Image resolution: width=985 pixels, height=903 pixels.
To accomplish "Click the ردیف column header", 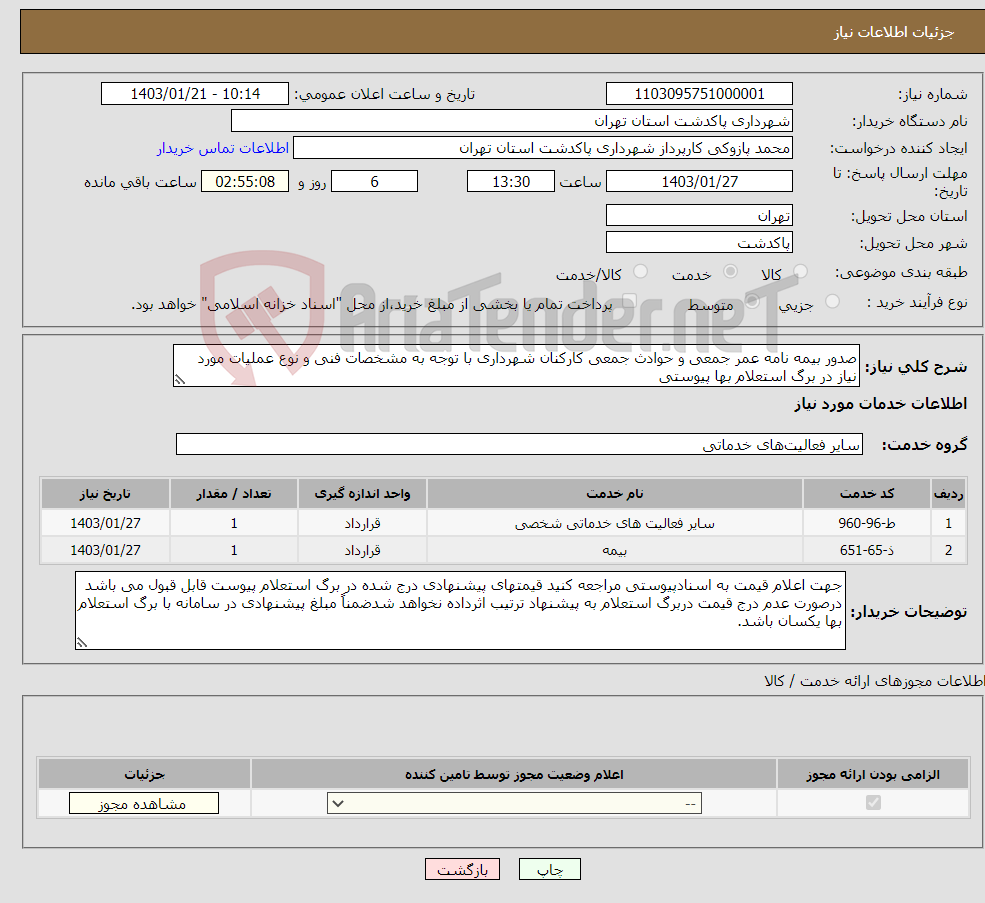I will click(949, 494).
